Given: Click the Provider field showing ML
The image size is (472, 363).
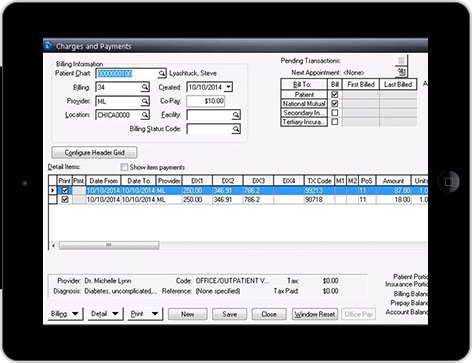Looking at the screenshot, I should (x=118, y=101).
